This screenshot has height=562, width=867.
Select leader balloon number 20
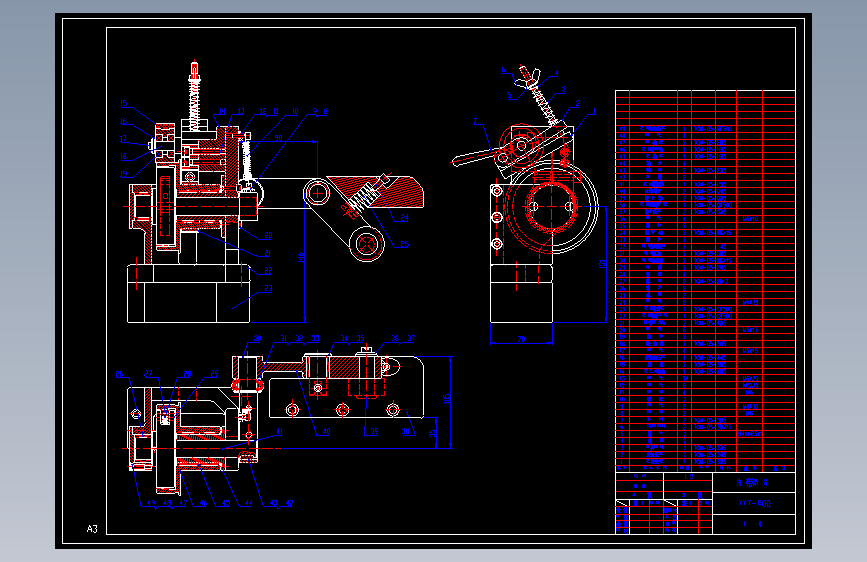(268, 235)
